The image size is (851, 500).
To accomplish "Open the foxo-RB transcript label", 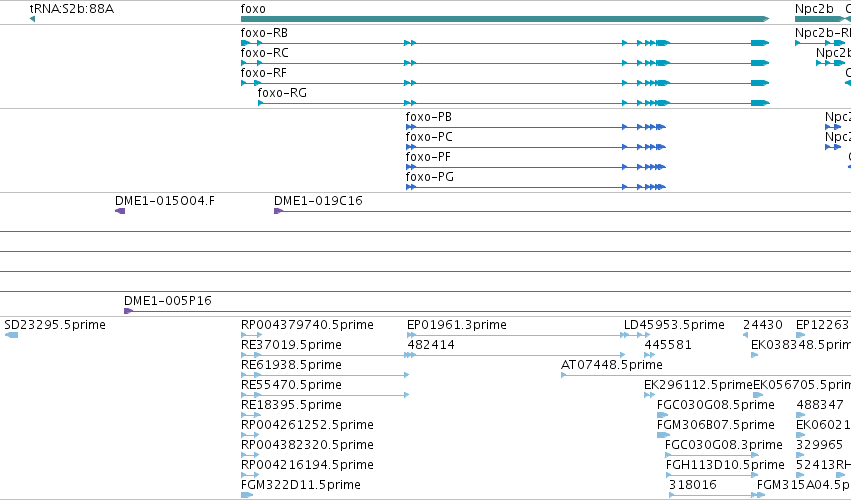I will tap(264, 33).
